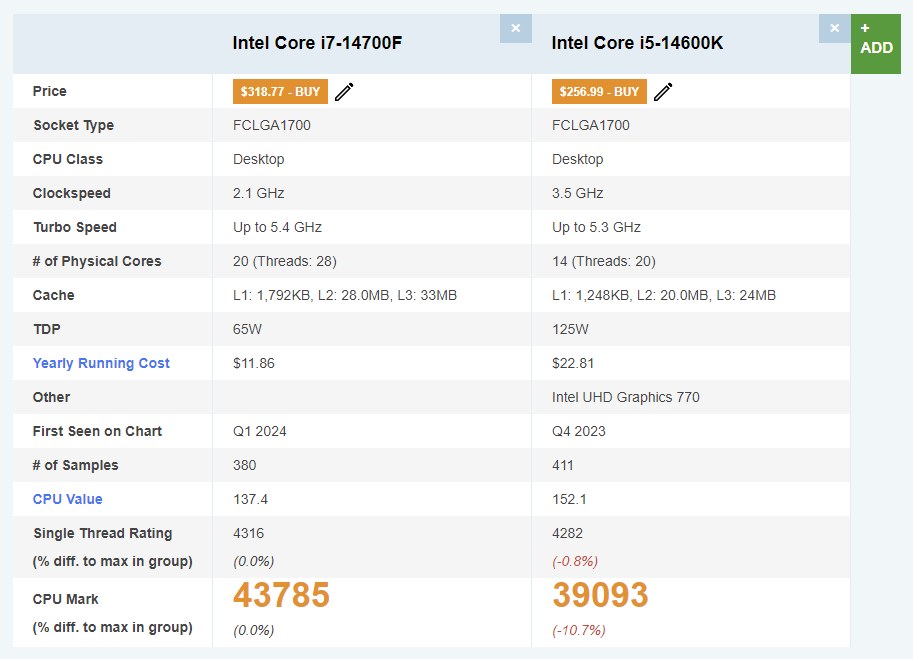The width and height of the screenshot is (913, 659).
Task: Click the Price row label
Action: (x=49, y=91)
